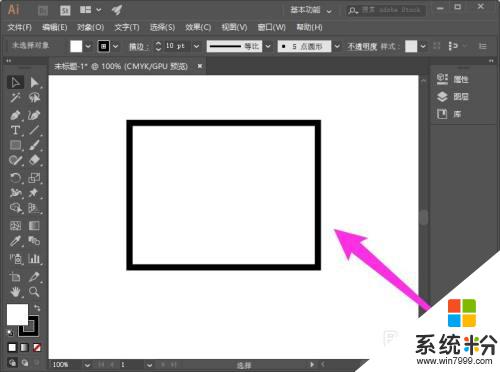
Task: Set paint mode to None
Action: coord(37,348)
